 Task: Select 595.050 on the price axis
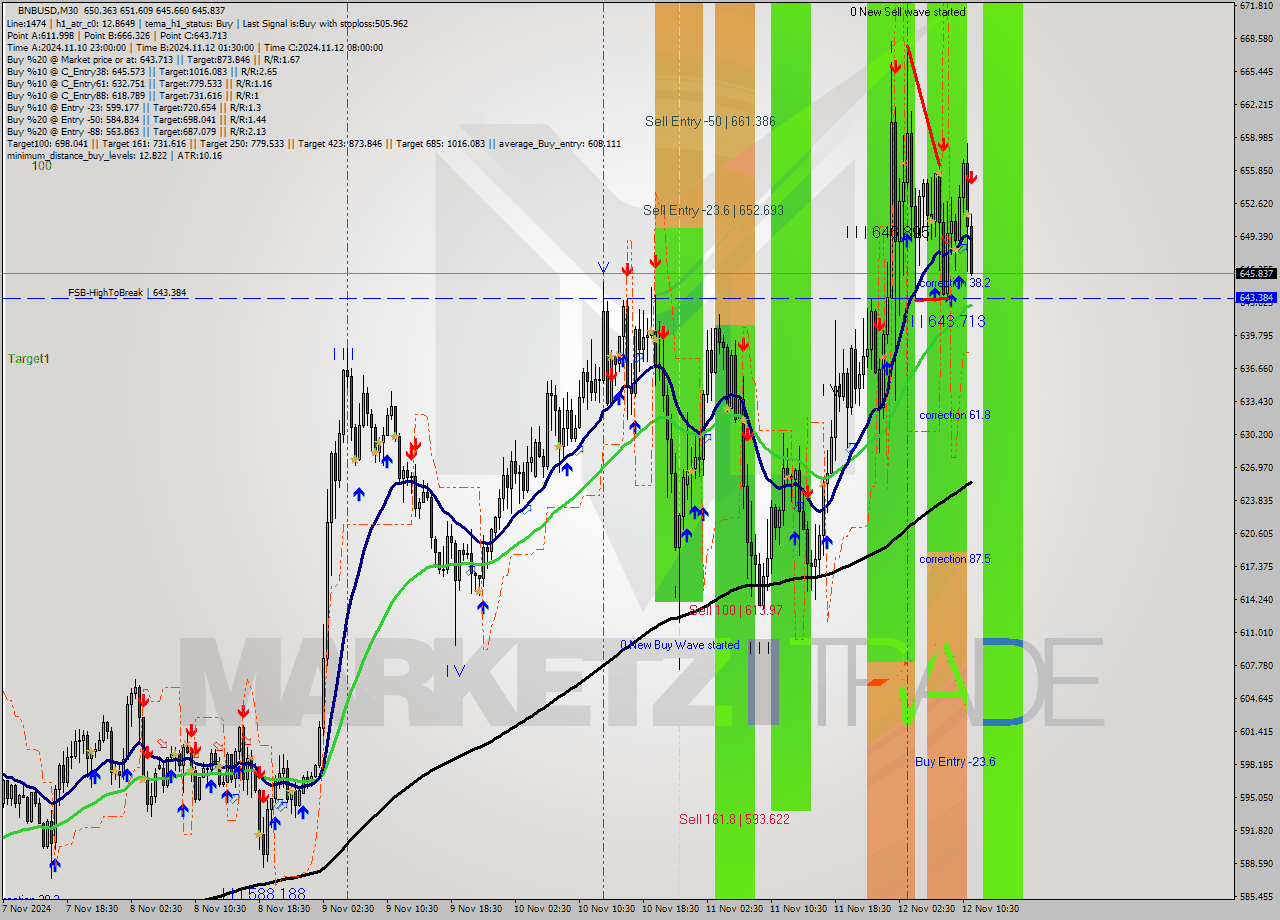1256,798
